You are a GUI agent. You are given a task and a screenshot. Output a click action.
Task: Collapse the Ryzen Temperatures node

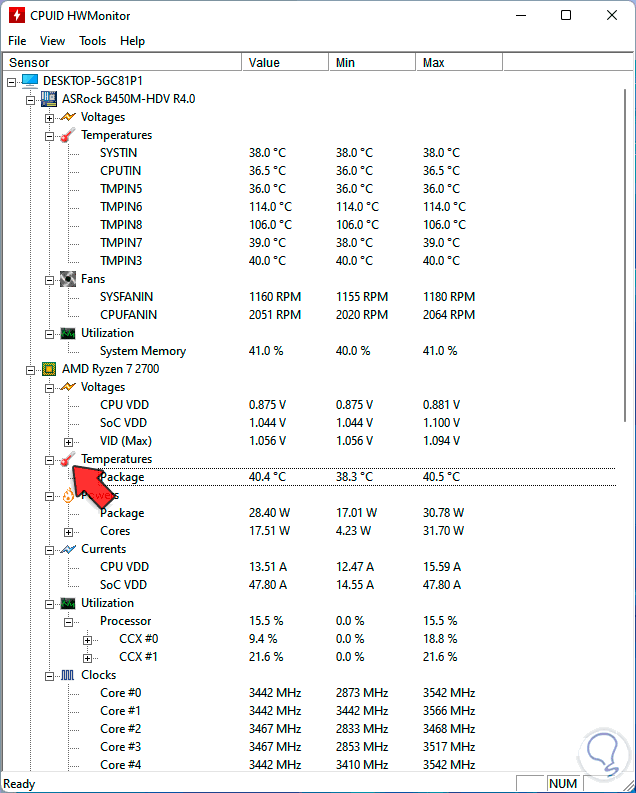point(49,460)
